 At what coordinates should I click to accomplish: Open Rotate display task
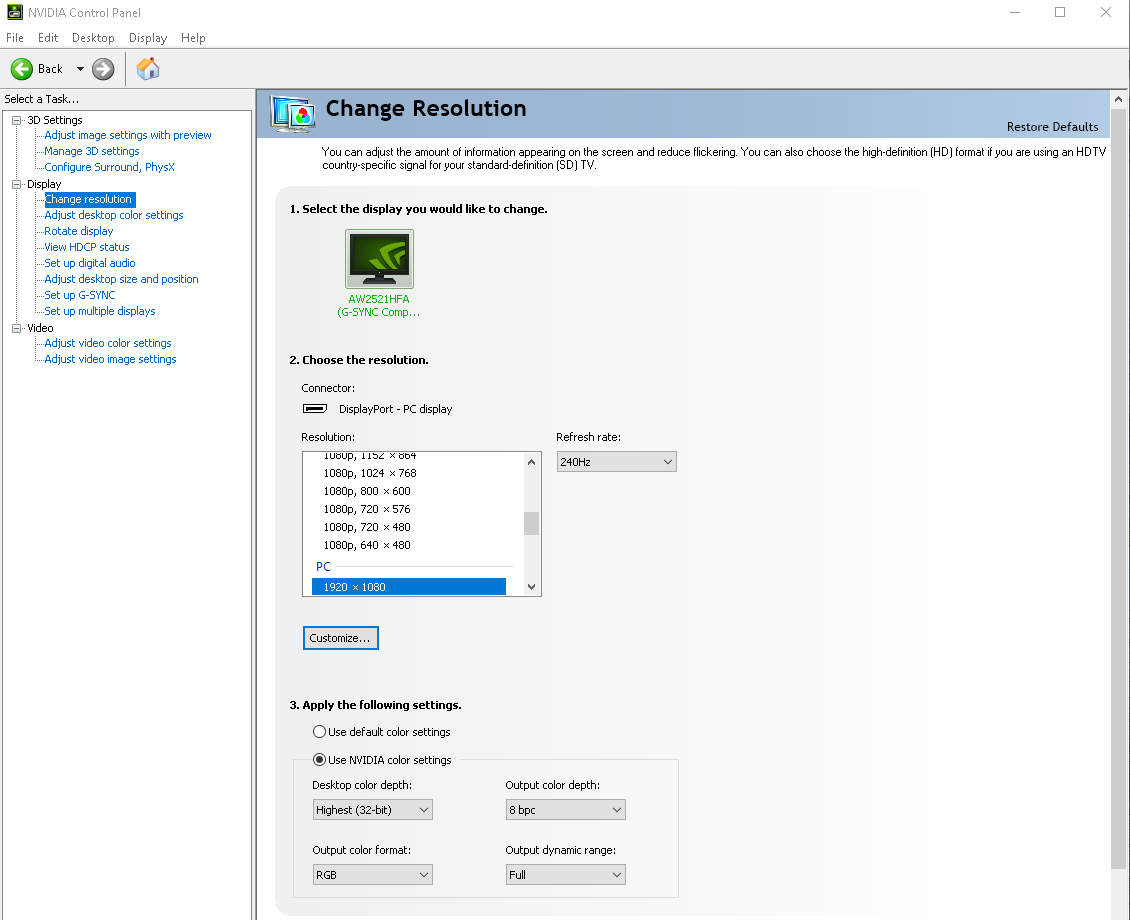pos(79,231)
